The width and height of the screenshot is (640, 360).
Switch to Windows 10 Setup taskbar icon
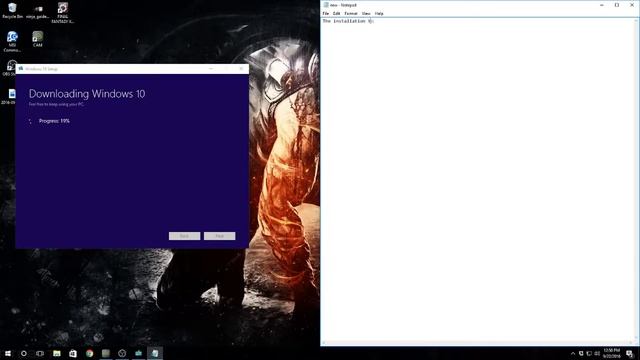click(138, 353)
